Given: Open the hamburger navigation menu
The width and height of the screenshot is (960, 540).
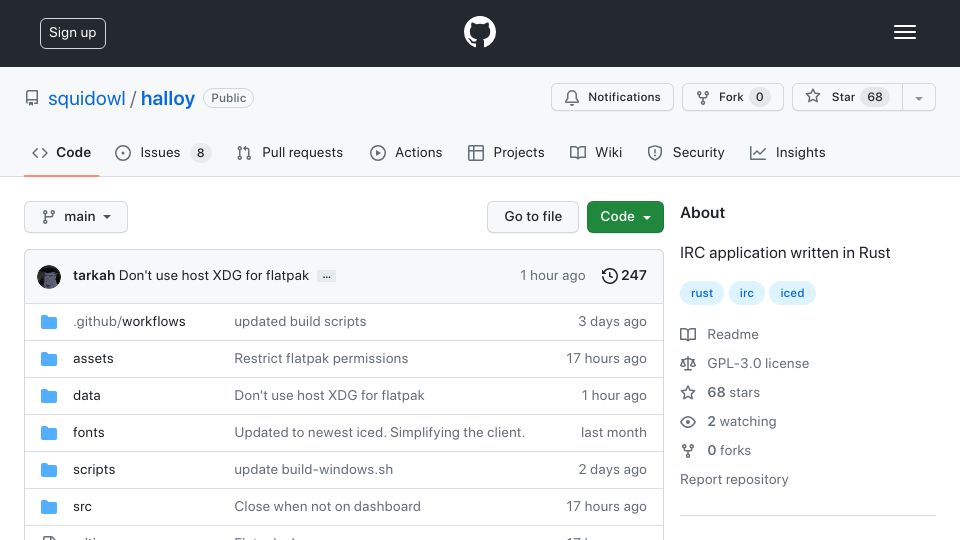Looking at the screenshot, I should [x=904, y=32].
